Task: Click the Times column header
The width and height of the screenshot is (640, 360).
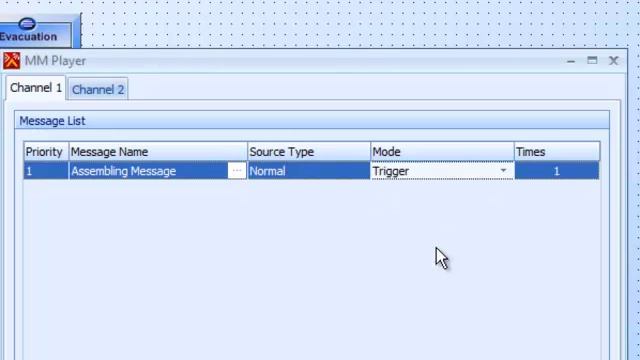Action: click(557, 152)
